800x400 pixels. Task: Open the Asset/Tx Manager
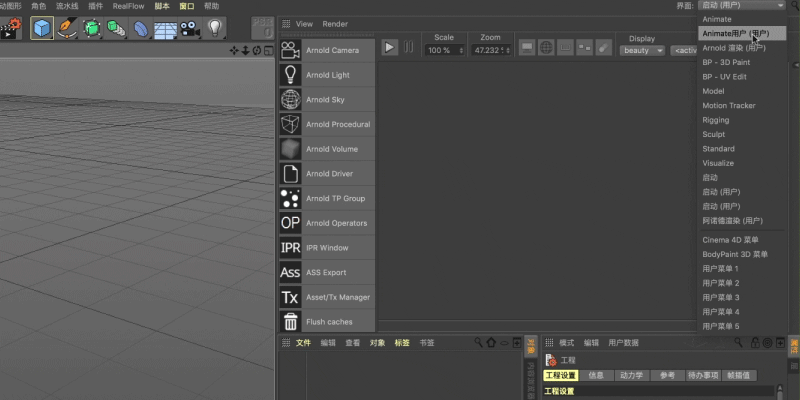point(327,297)
